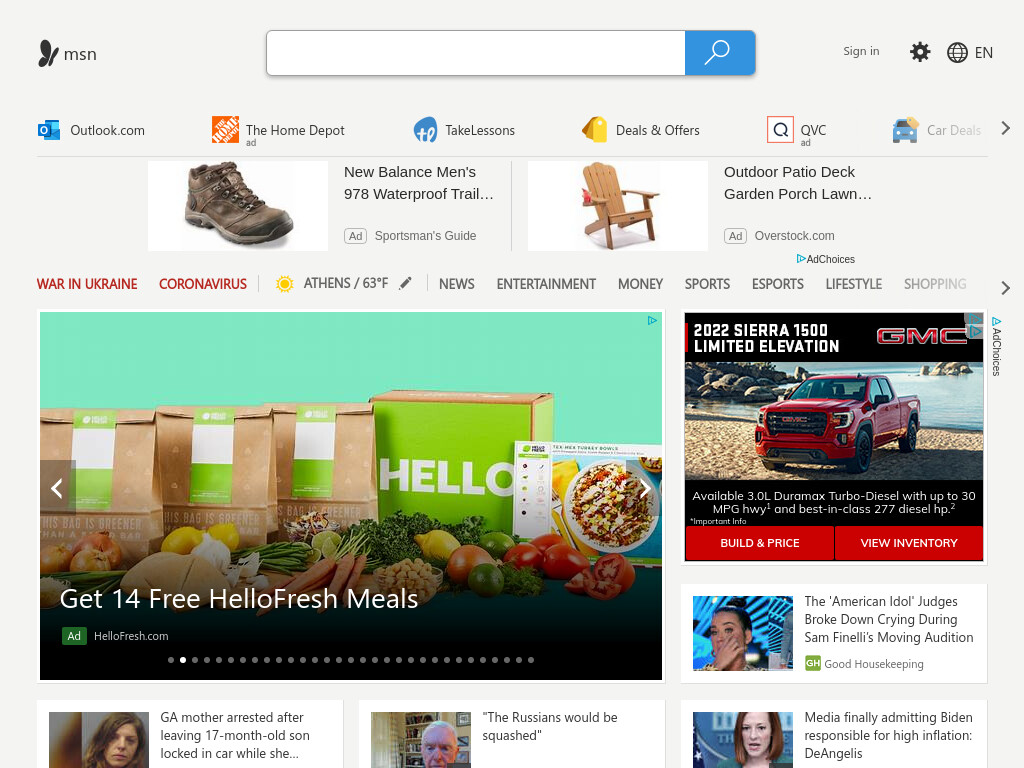The width and height of the screenshot is (1024, 768).
Task: Click VIEW INVENTORY on GMC ad
Action: (908, 543)
